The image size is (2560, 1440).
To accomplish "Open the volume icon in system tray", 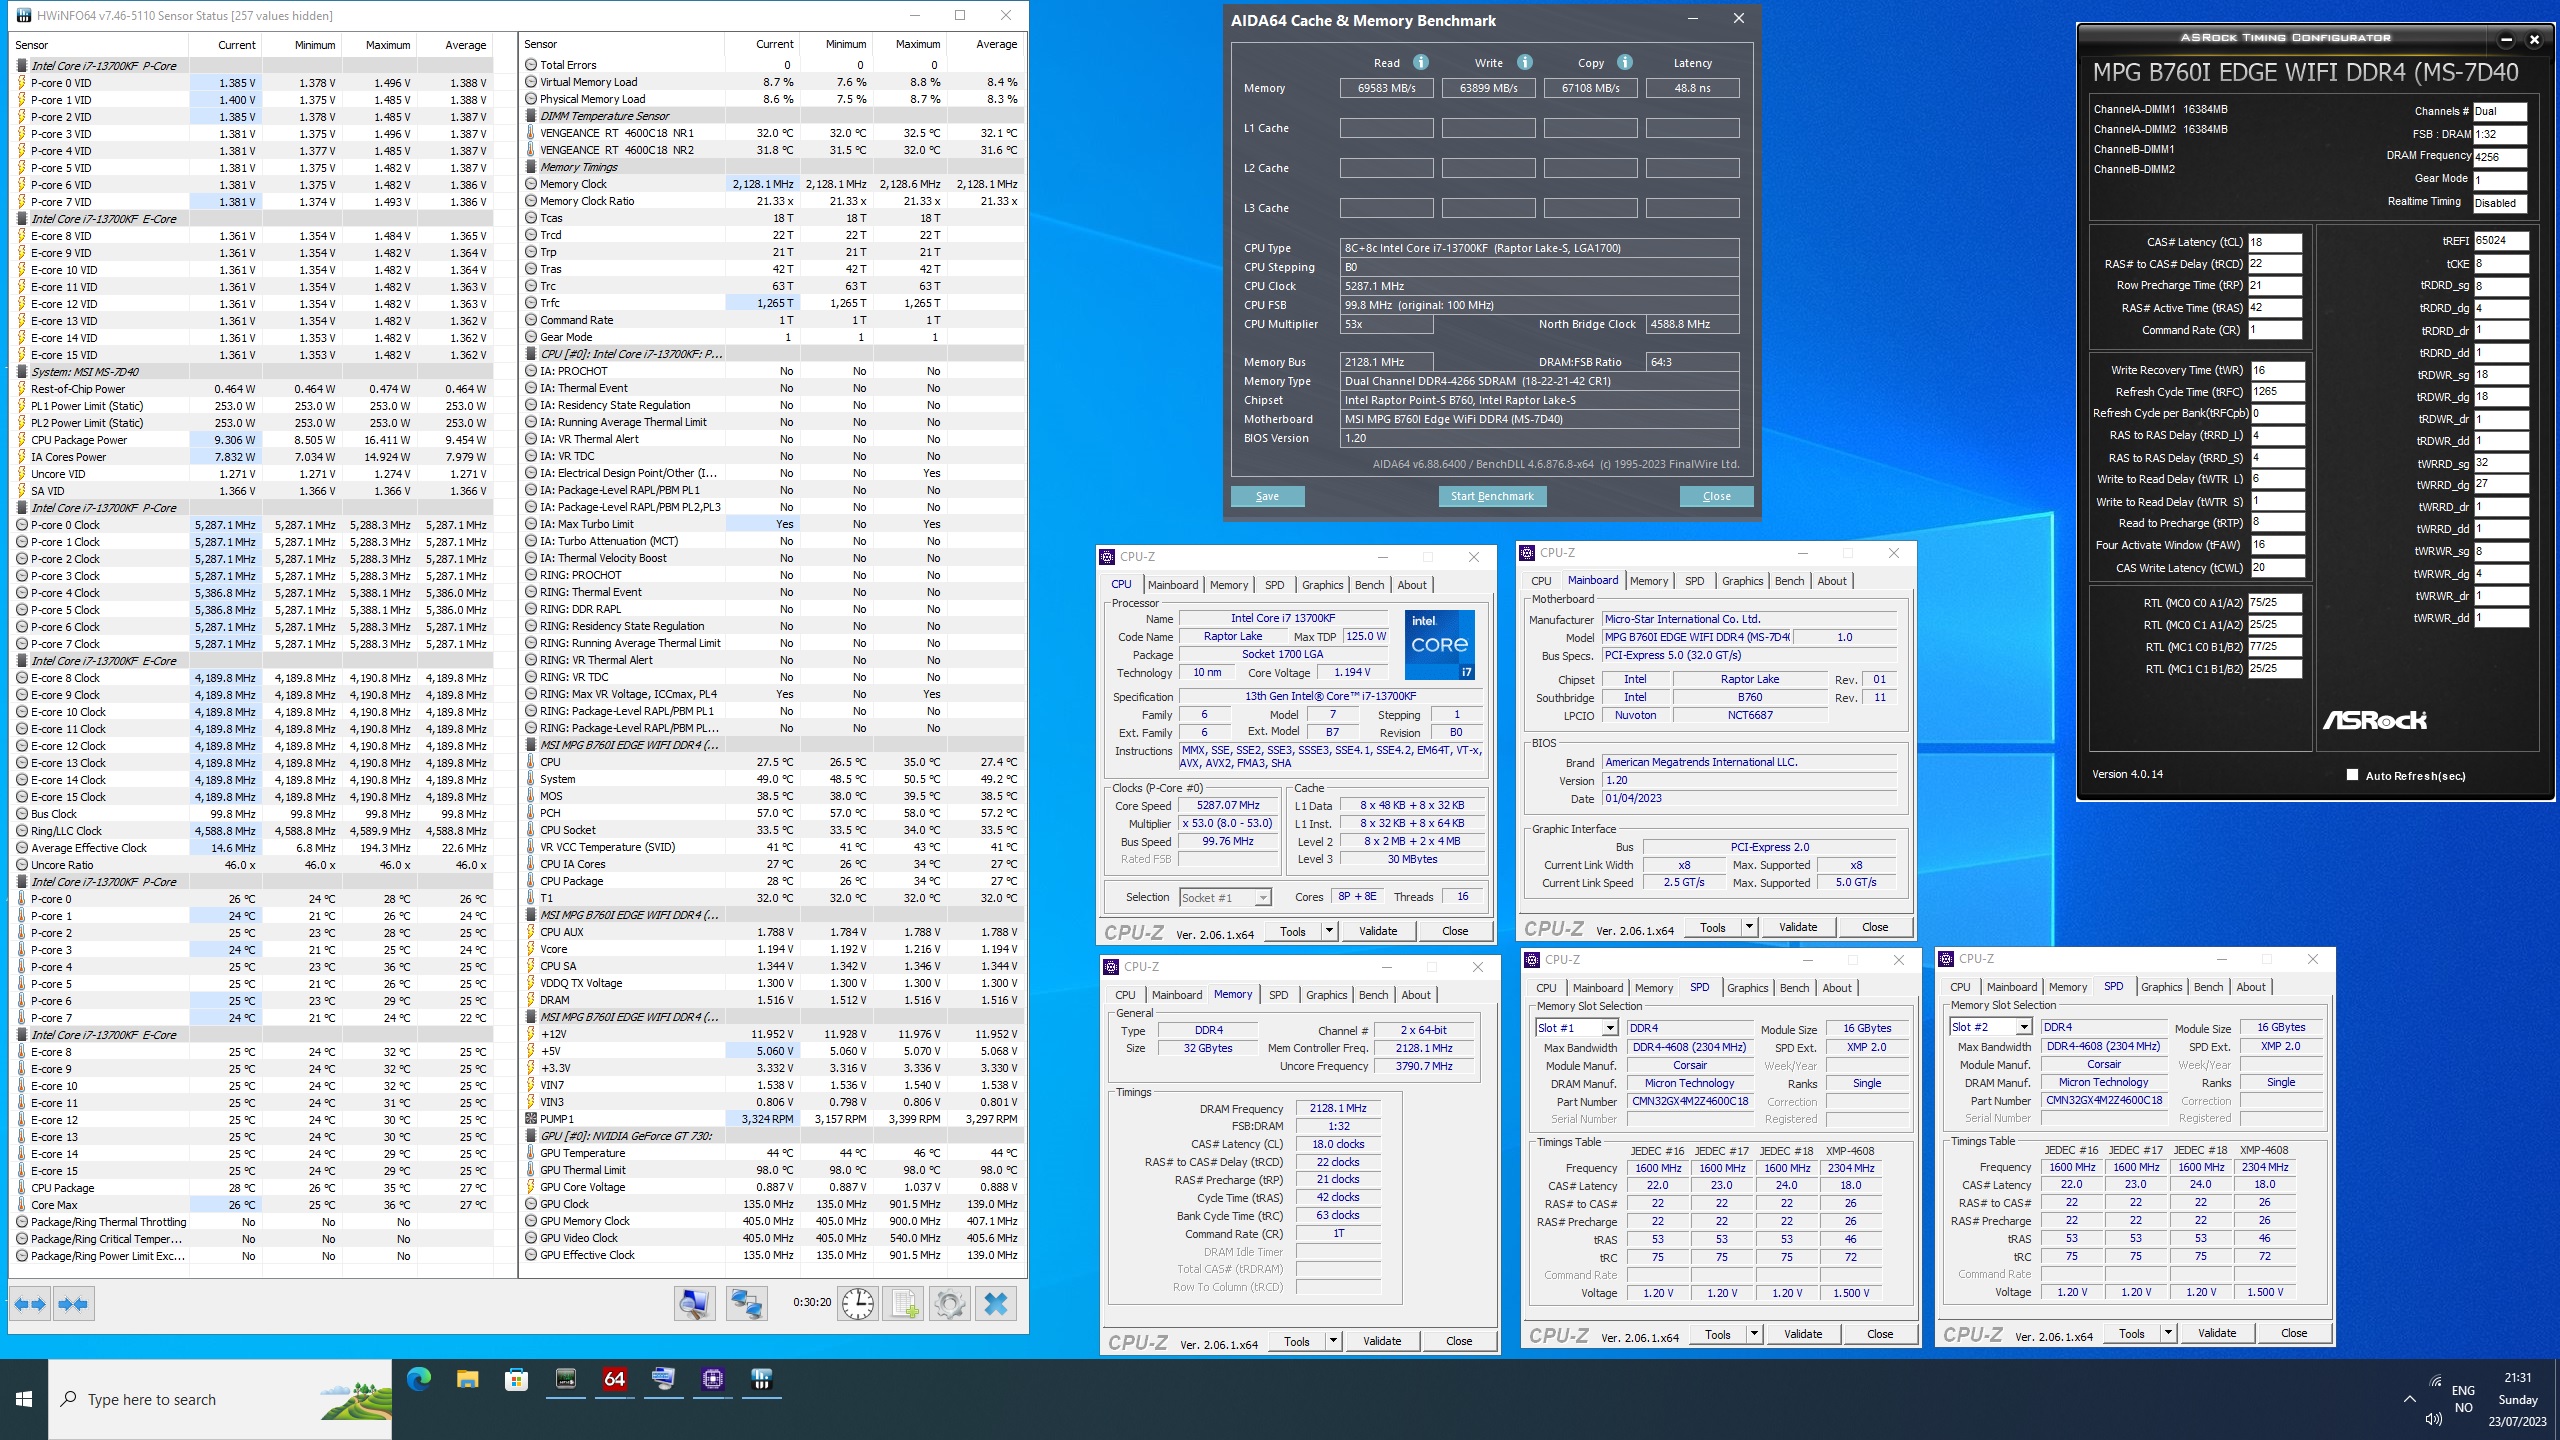I will (x=2433, y=1419).
